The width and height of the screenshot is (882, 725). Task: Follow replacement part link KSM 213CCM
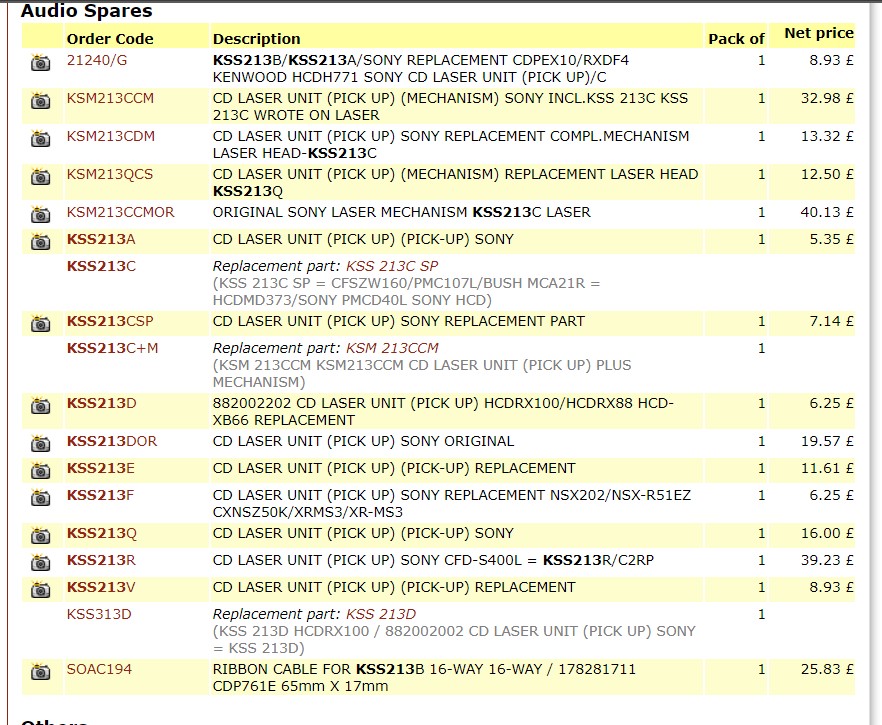click(x=392, y=348)
